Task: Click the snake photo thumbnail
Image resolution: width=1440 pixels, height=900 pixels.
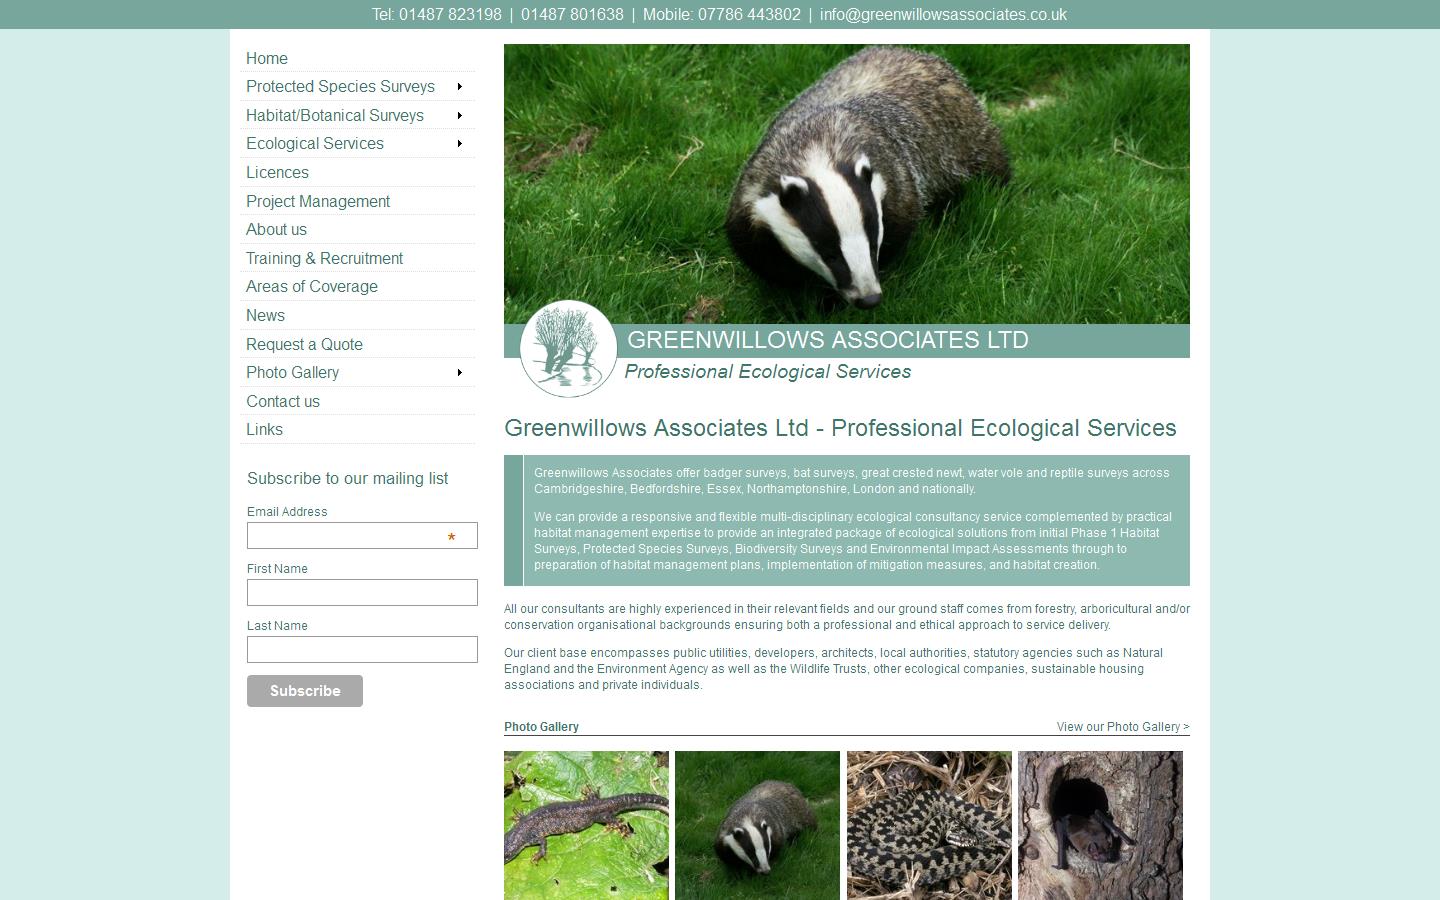Action: (x=929, y=825)
